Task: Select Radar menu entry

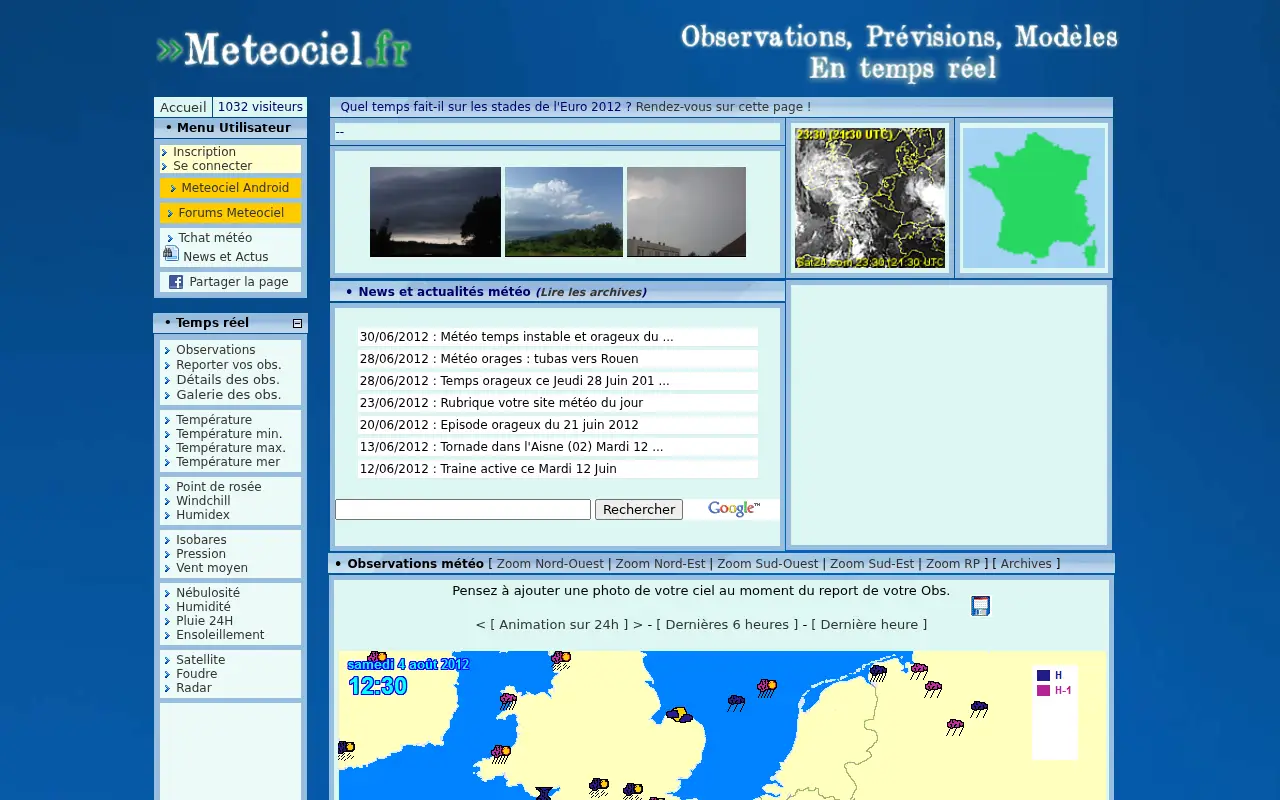Action: coord(194,688)
